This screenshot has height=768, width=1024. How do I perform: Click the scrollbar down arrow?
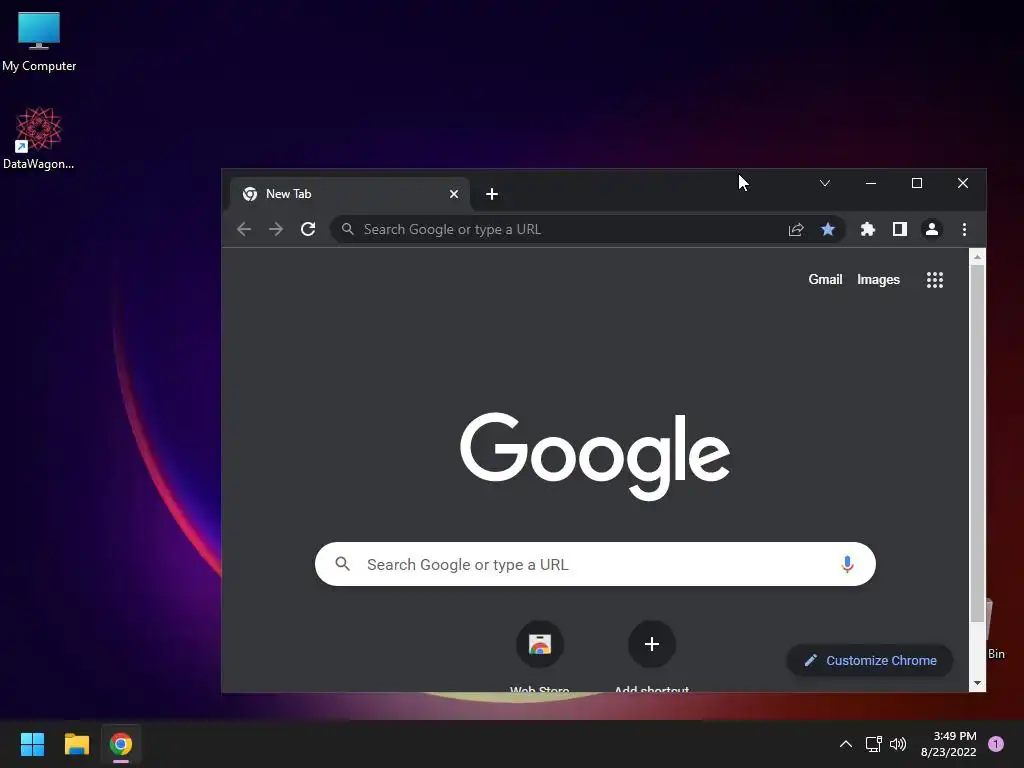pos(977,683)
